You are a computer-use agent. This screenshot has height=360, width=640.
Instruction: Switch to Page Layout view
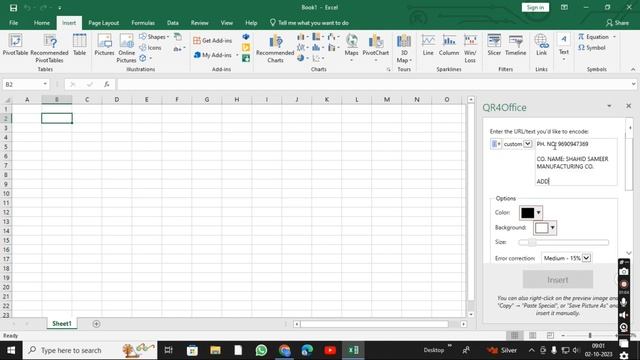(532, 335)
